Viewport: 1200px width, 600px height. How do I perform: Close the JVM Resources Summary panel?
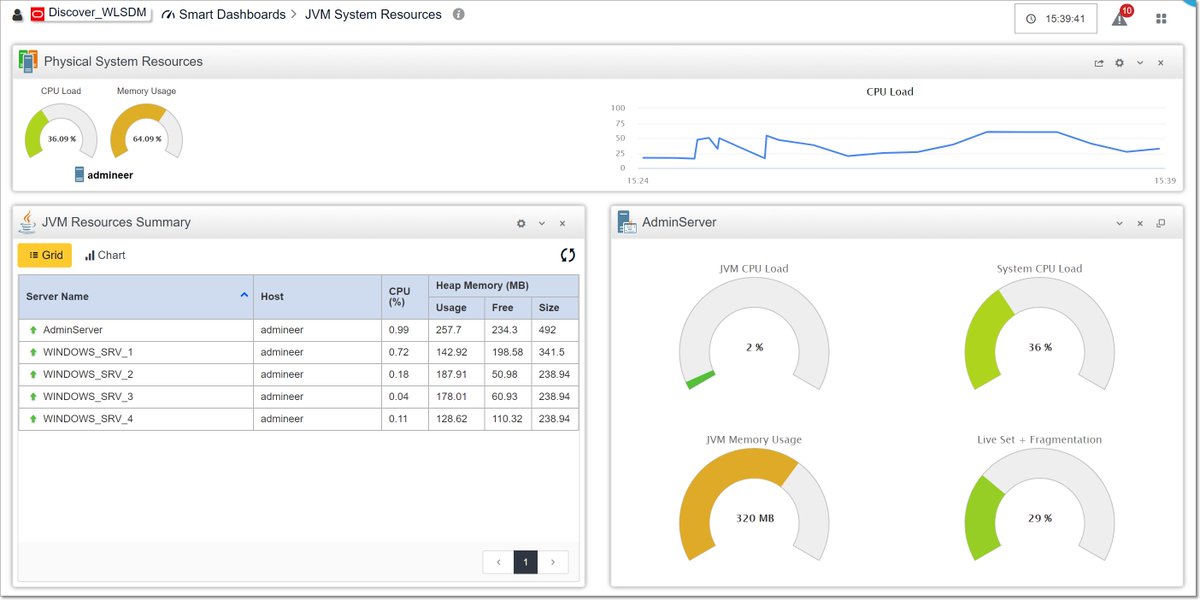click(x=562, y=223)
